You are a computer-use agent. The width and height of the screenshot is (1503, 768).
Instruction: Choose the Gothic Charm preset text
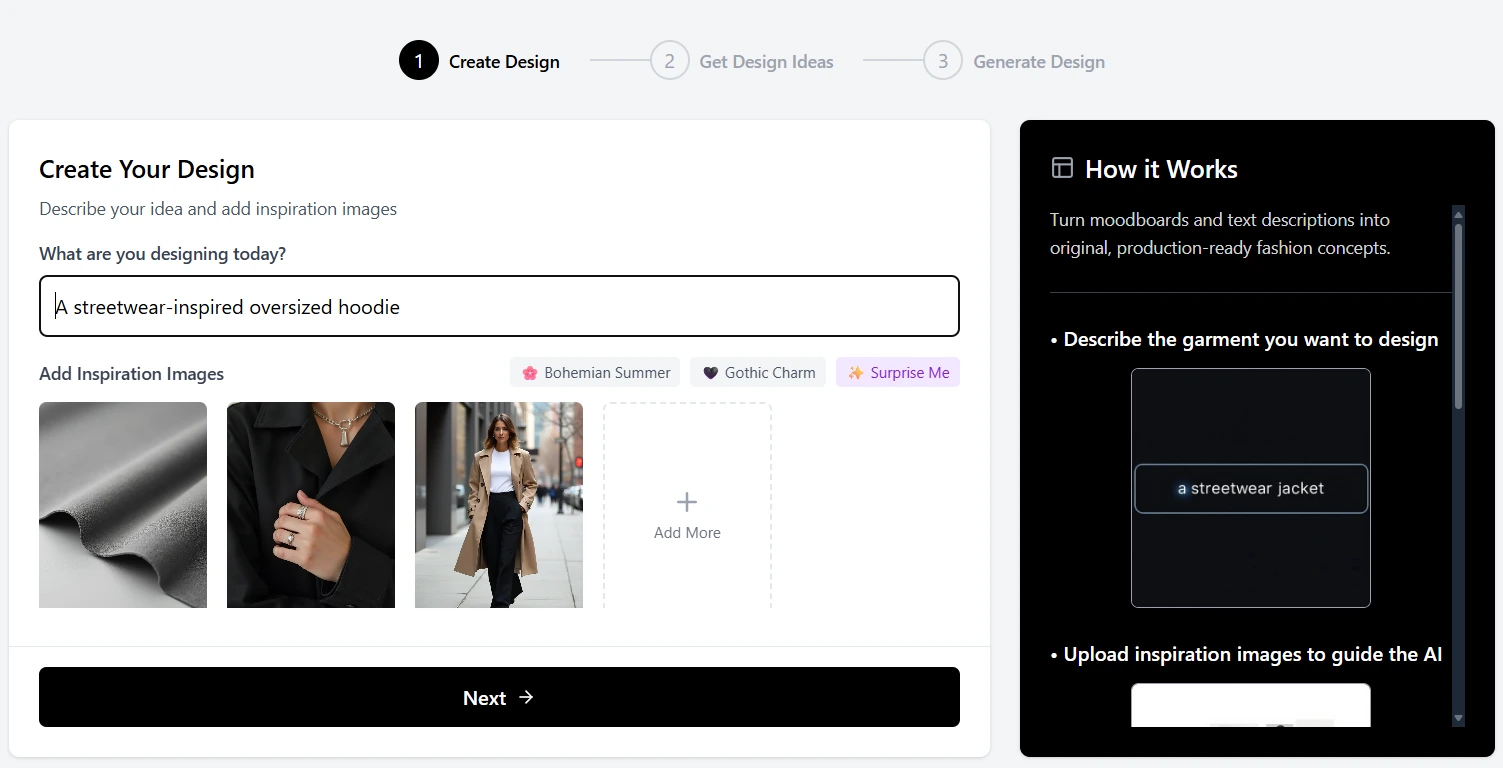click(x=770, y=373)
